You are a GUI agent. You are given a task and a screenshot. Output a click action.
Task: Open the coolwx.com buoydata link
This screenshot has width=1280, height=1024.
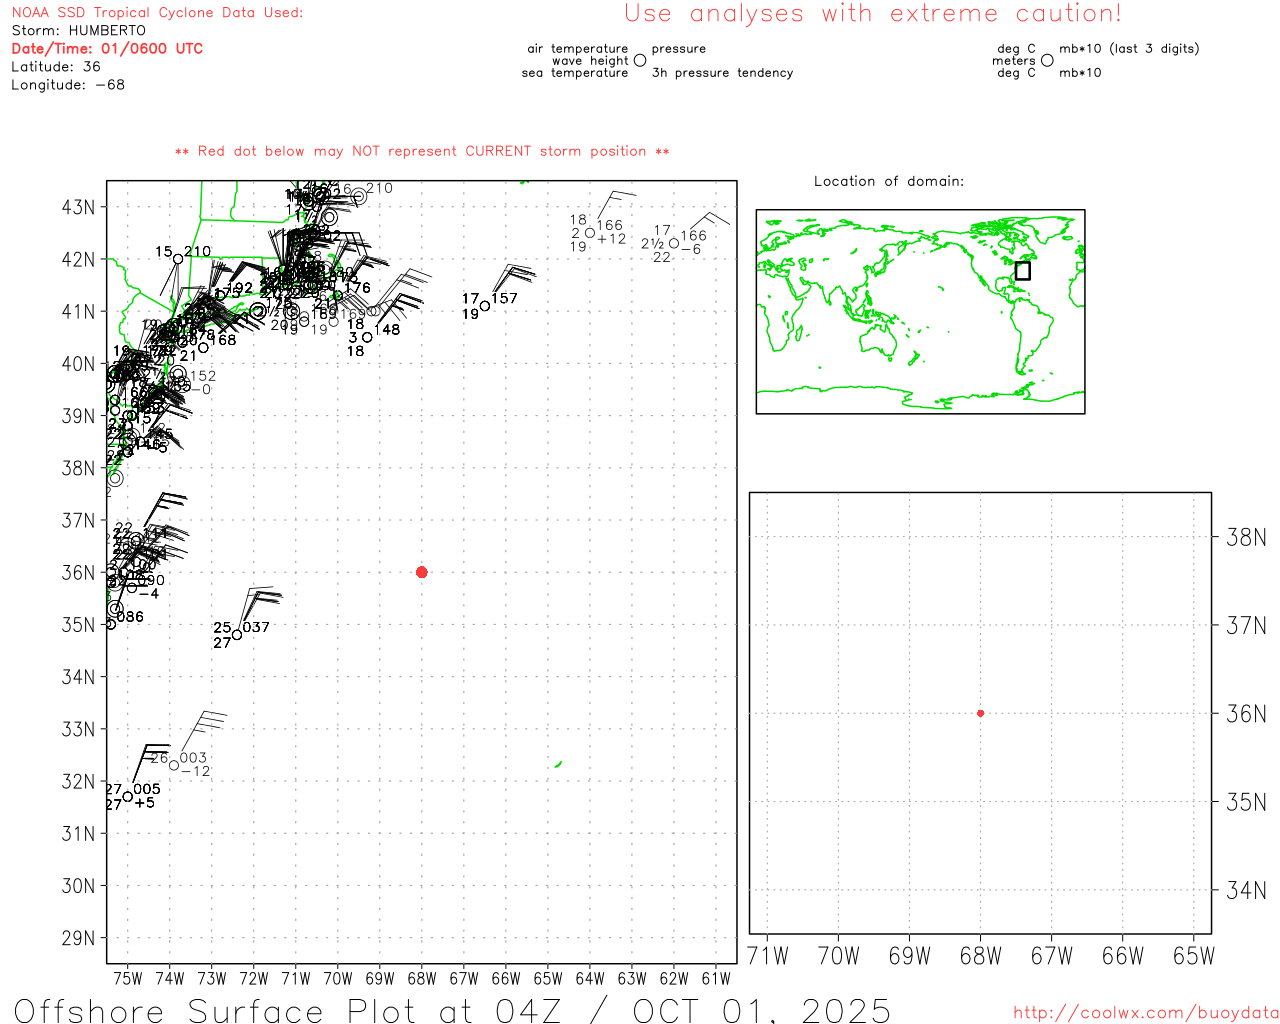(1145, 1013)
